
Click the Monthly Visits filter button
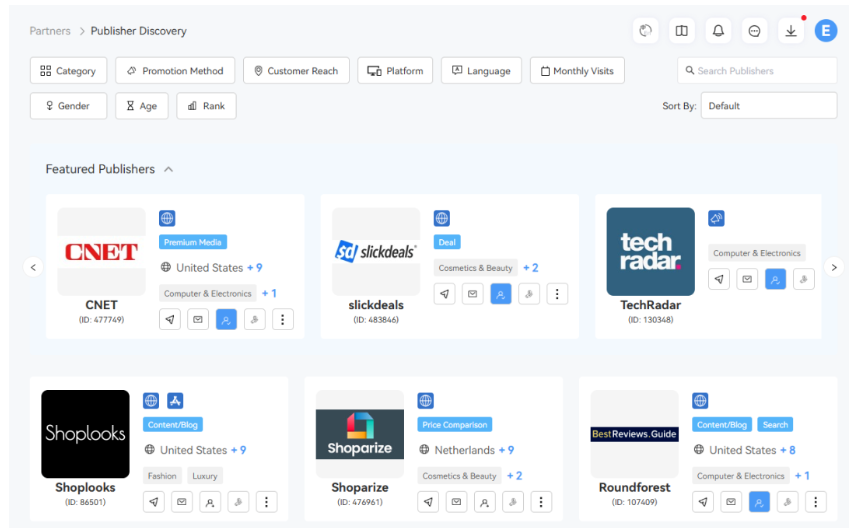point(577,71)
